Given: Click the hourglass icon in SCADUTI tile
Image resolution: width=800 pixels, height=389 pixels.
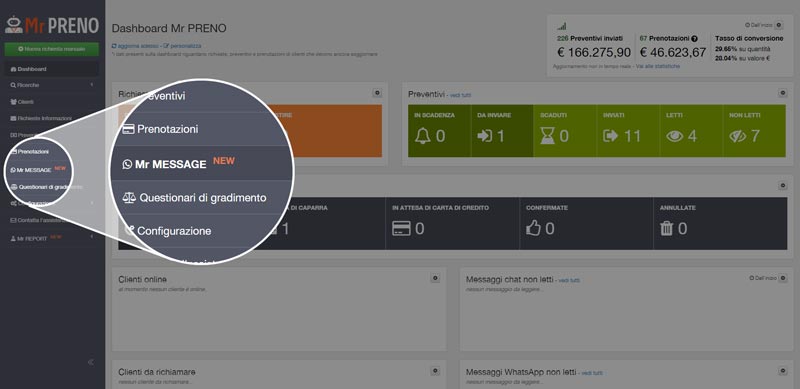Looking at the screenshot, I should pyautogui.click(x=547, y=136).
